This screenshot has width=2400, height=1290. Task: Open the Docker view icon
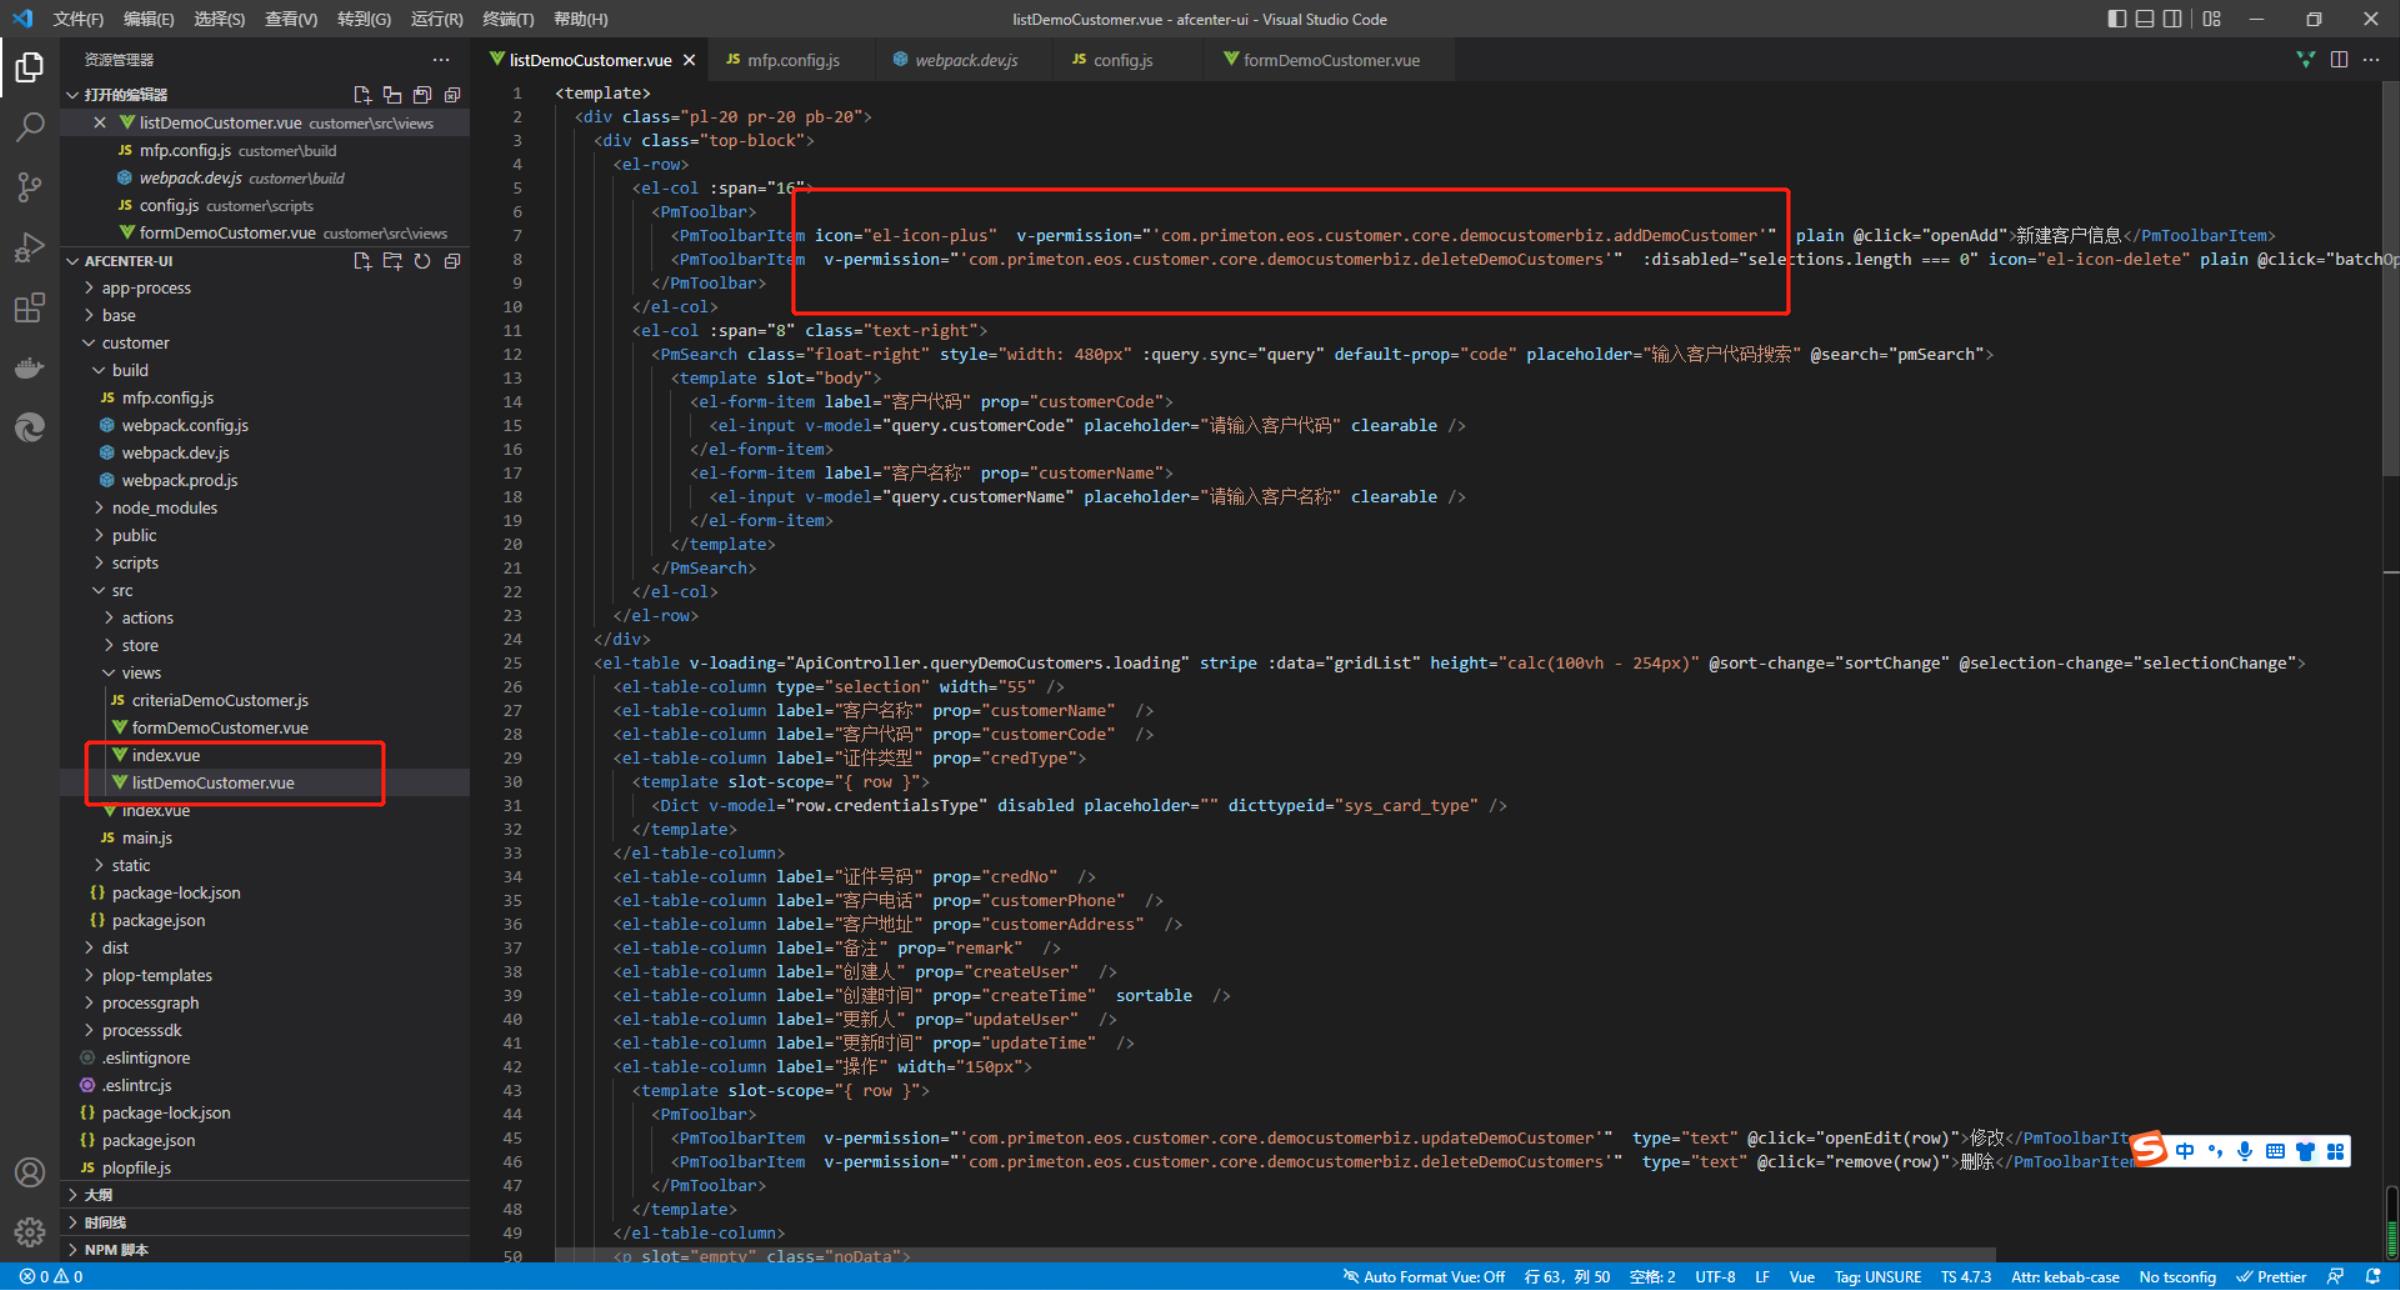point(30,368)
